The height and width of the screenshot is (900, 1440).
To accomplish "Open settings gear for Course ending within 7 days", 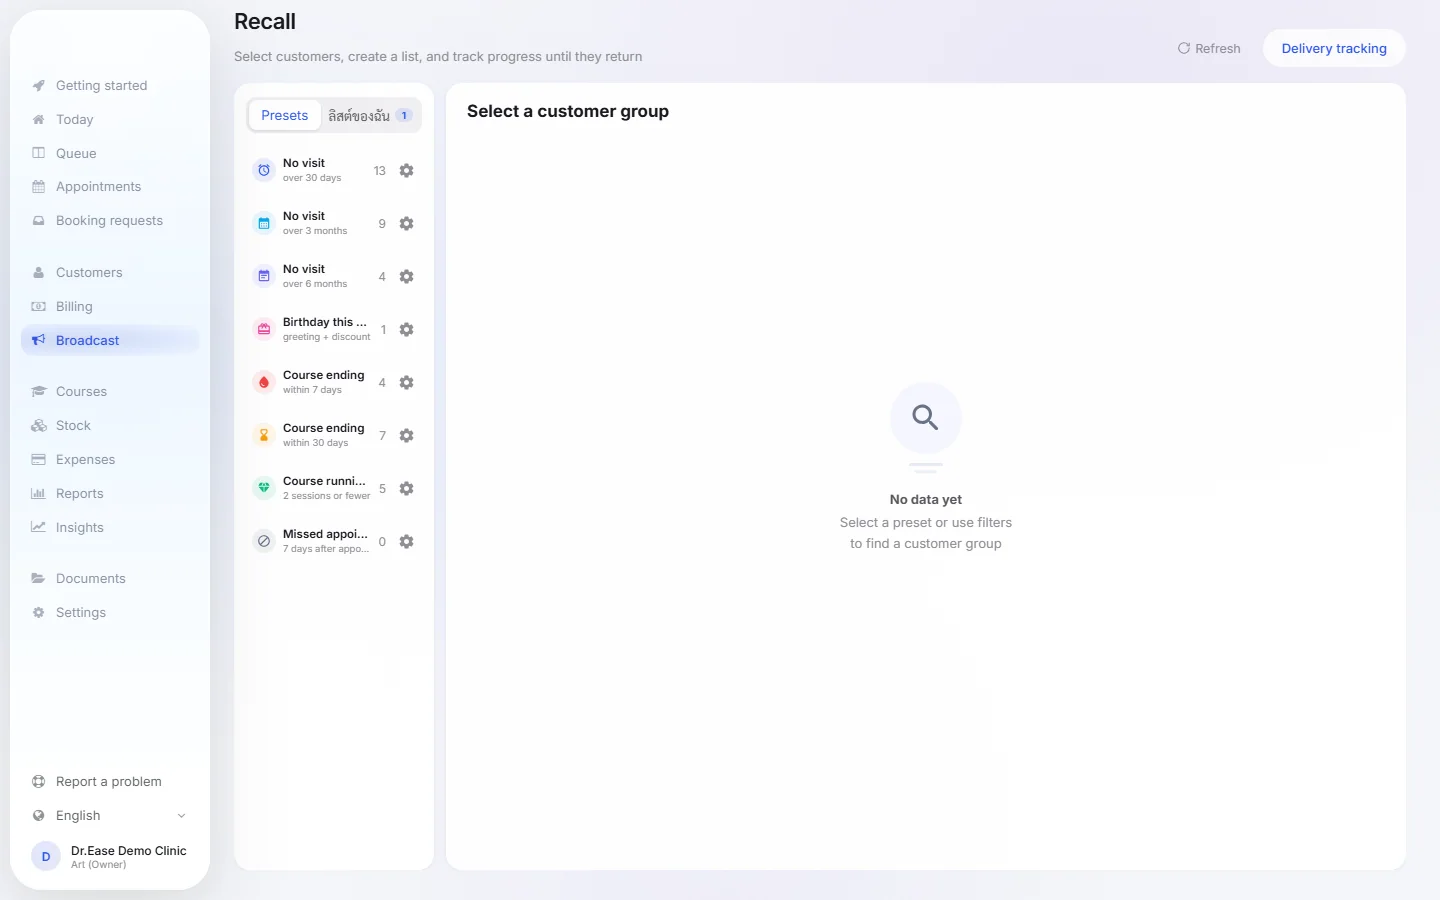I will pos(406,383).
